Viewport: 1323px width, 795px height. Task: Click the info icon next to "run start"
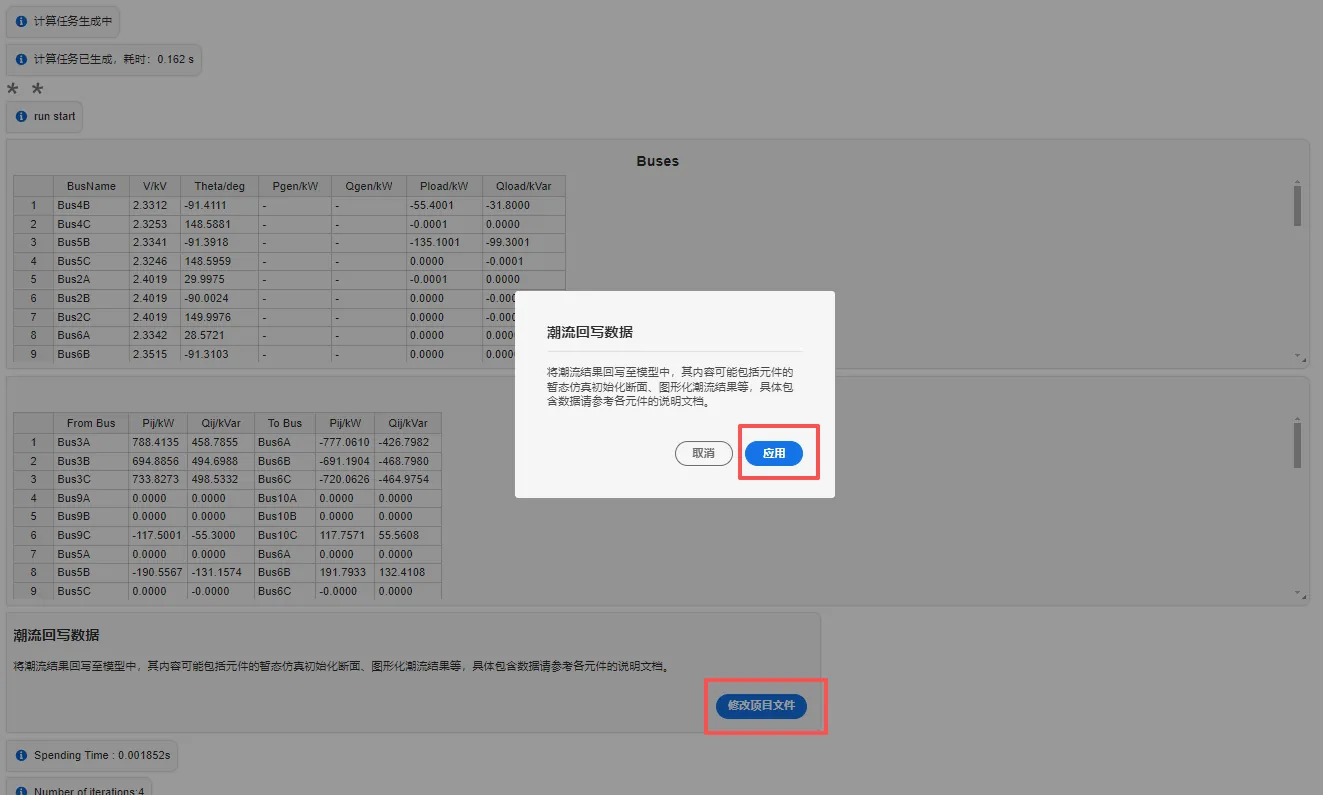click(21, 116)
